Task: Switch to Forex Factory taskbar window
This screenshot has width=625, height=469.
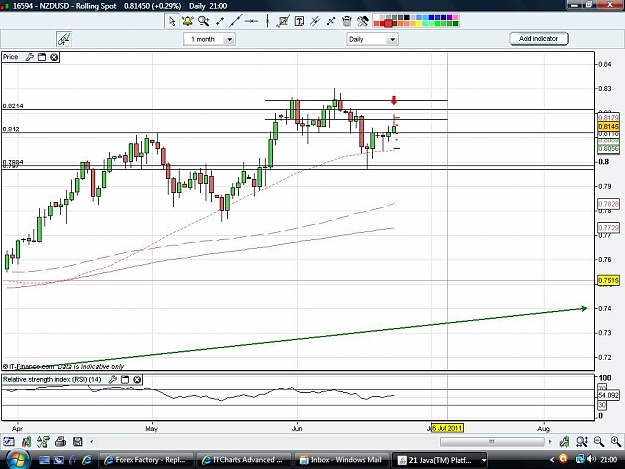Action: click(146, 460)
